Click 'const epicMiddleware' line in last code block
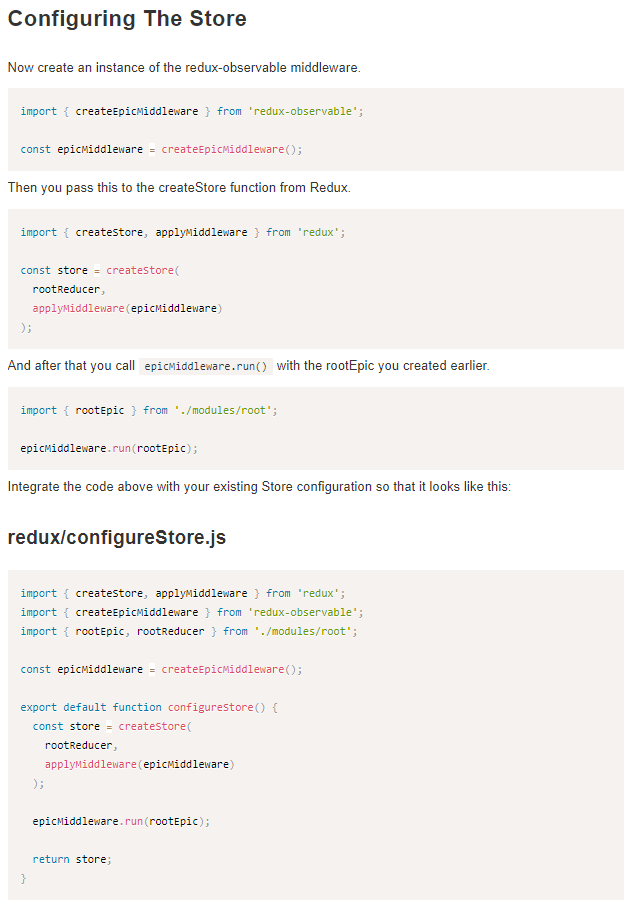 click(161, 669)
